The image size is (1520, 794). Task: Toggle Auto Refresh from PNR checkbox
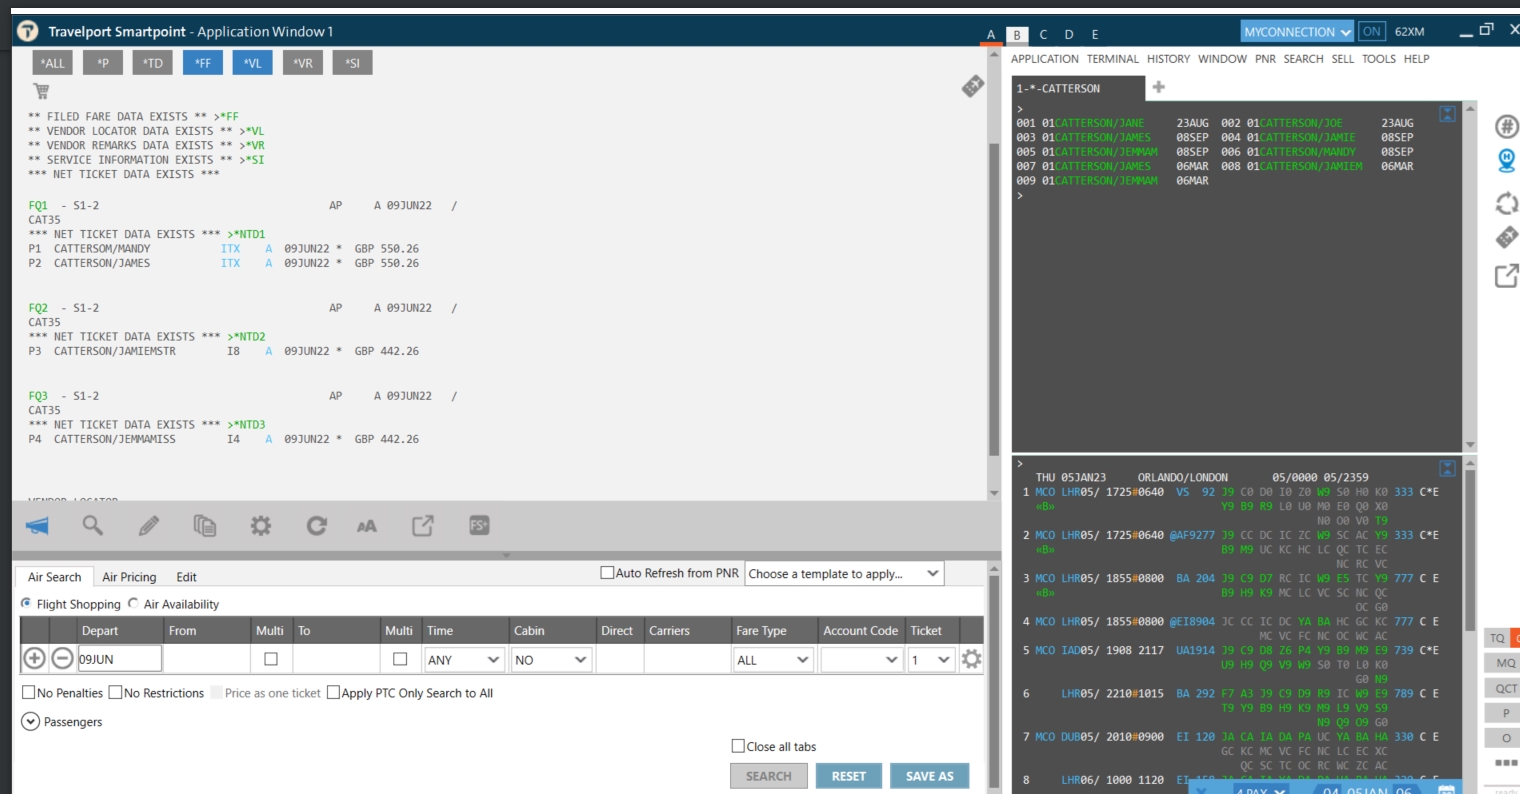point(606,573)
